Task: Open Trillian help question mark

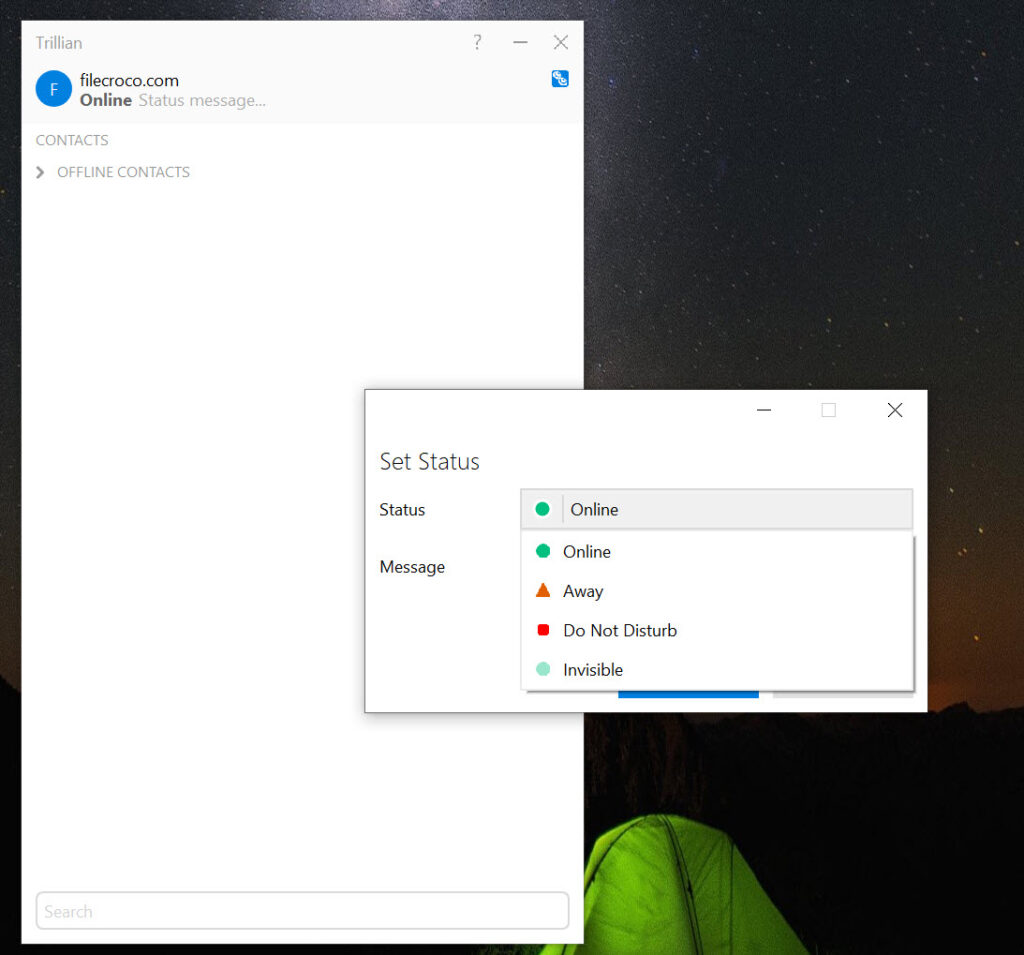Action: (x=477, y=42)
